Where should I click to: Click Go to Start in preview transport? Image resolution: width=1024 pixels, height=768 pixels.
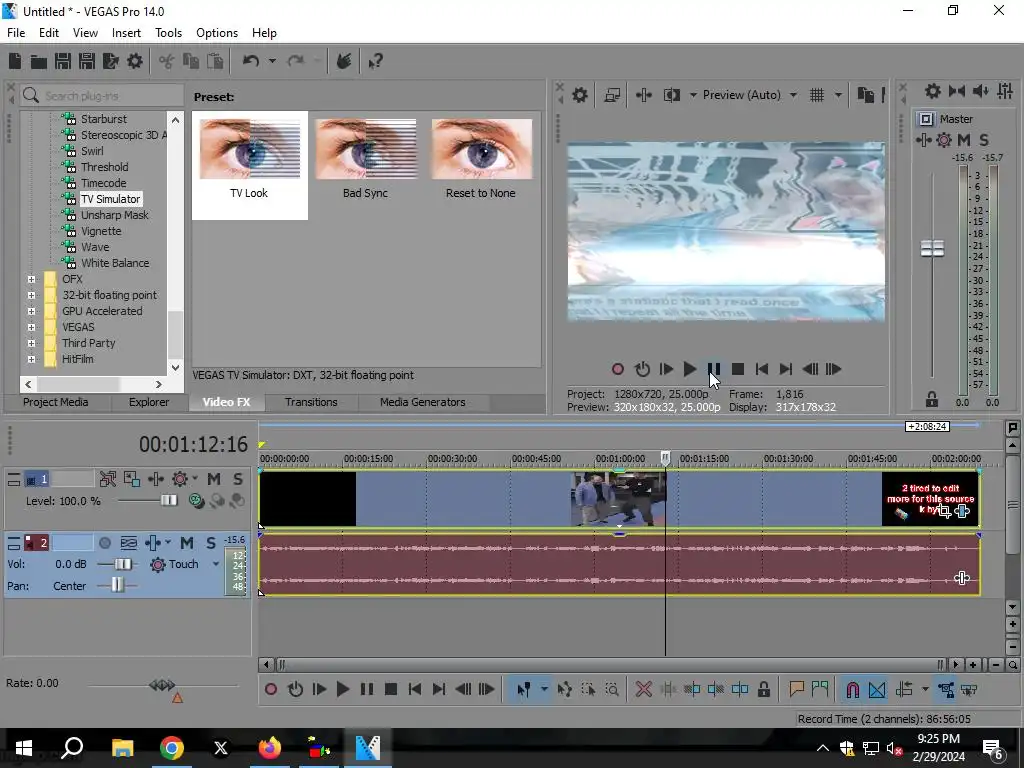click(x=761, y=369)
